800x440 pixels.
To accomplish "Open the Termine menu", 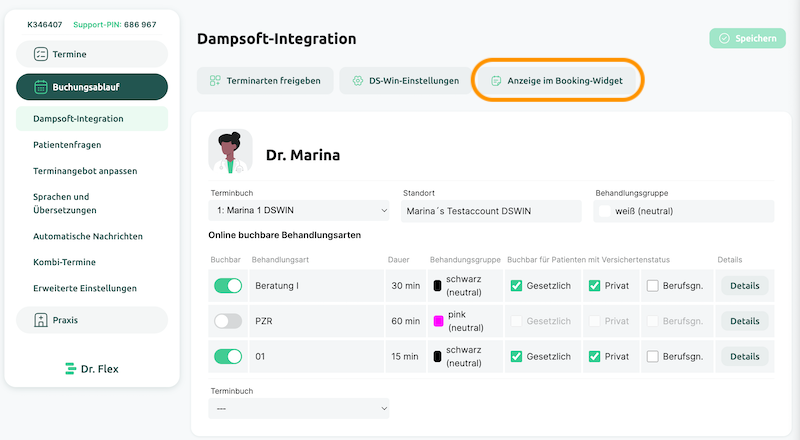I will point(92,54).
